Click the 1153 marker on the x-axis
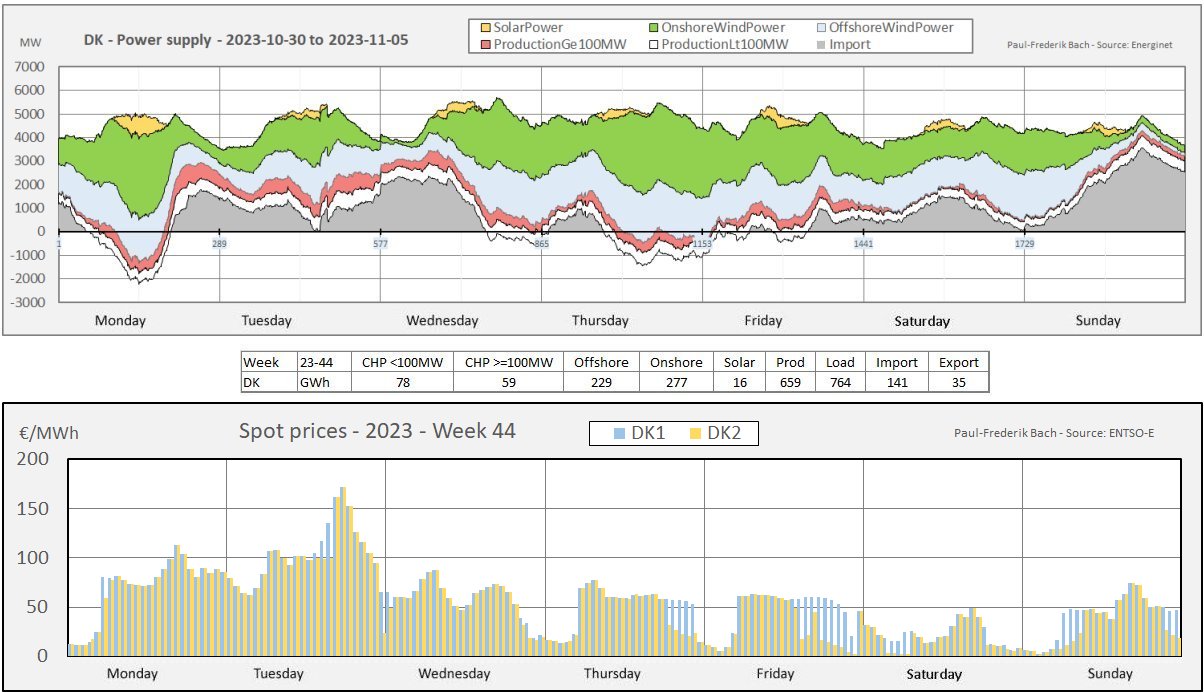1204x692 pixels. coord(703,244)
